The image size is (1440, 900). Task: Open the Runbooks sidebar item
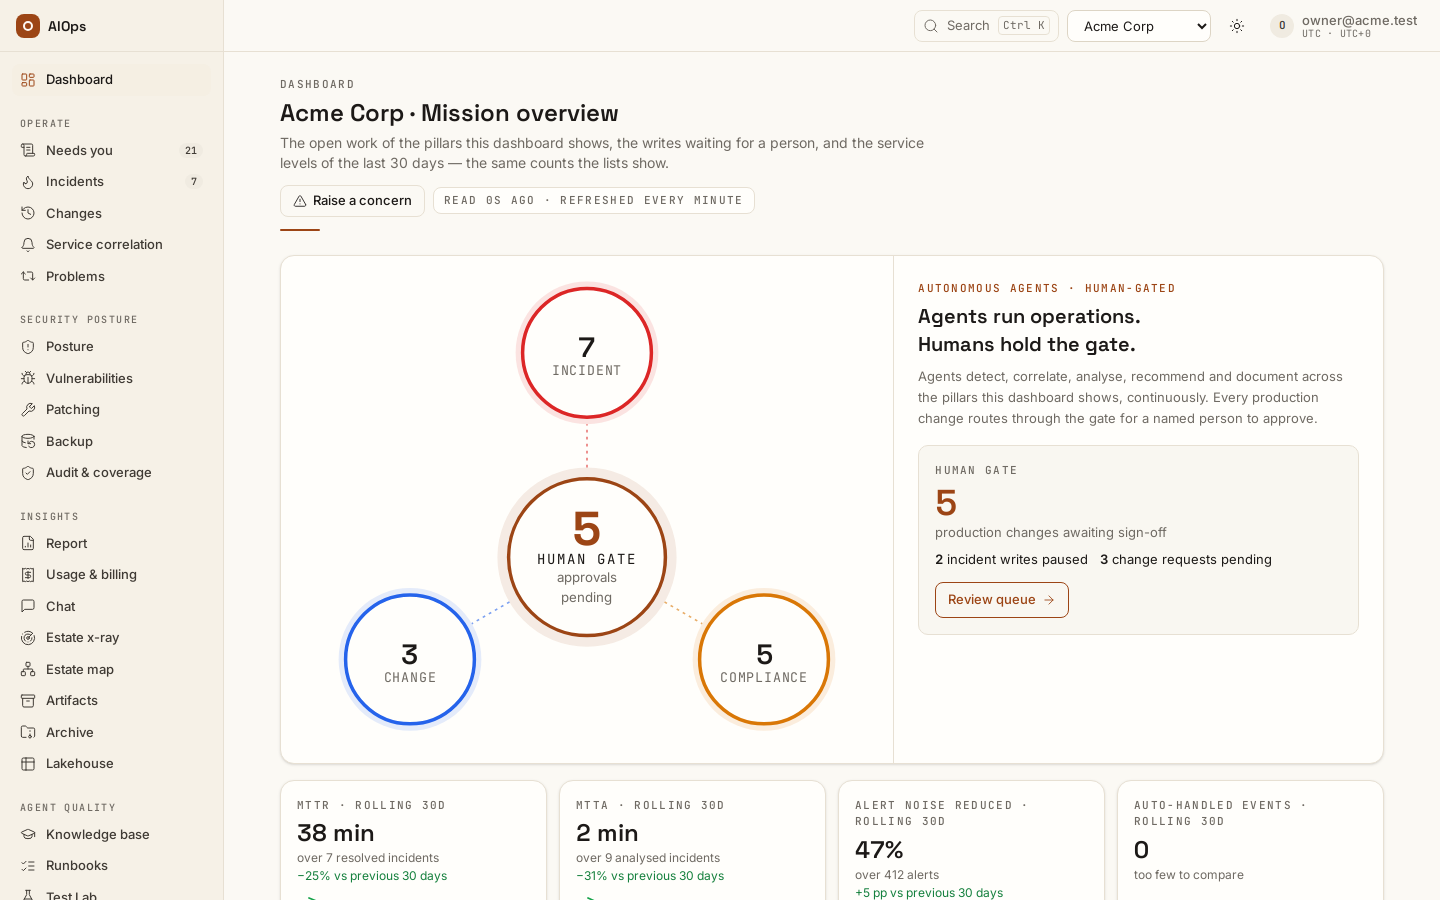pos(111,866)
